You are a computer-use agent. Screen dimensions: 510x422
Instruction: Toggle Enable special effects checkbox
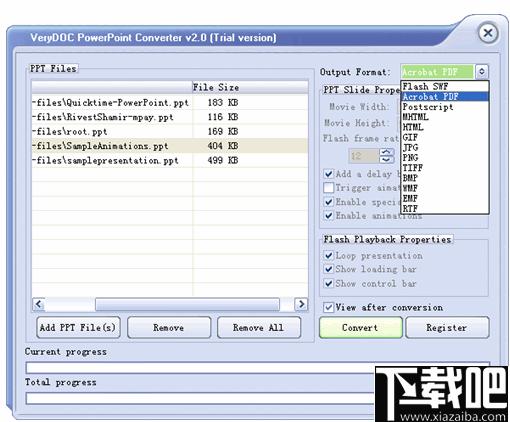329,202
